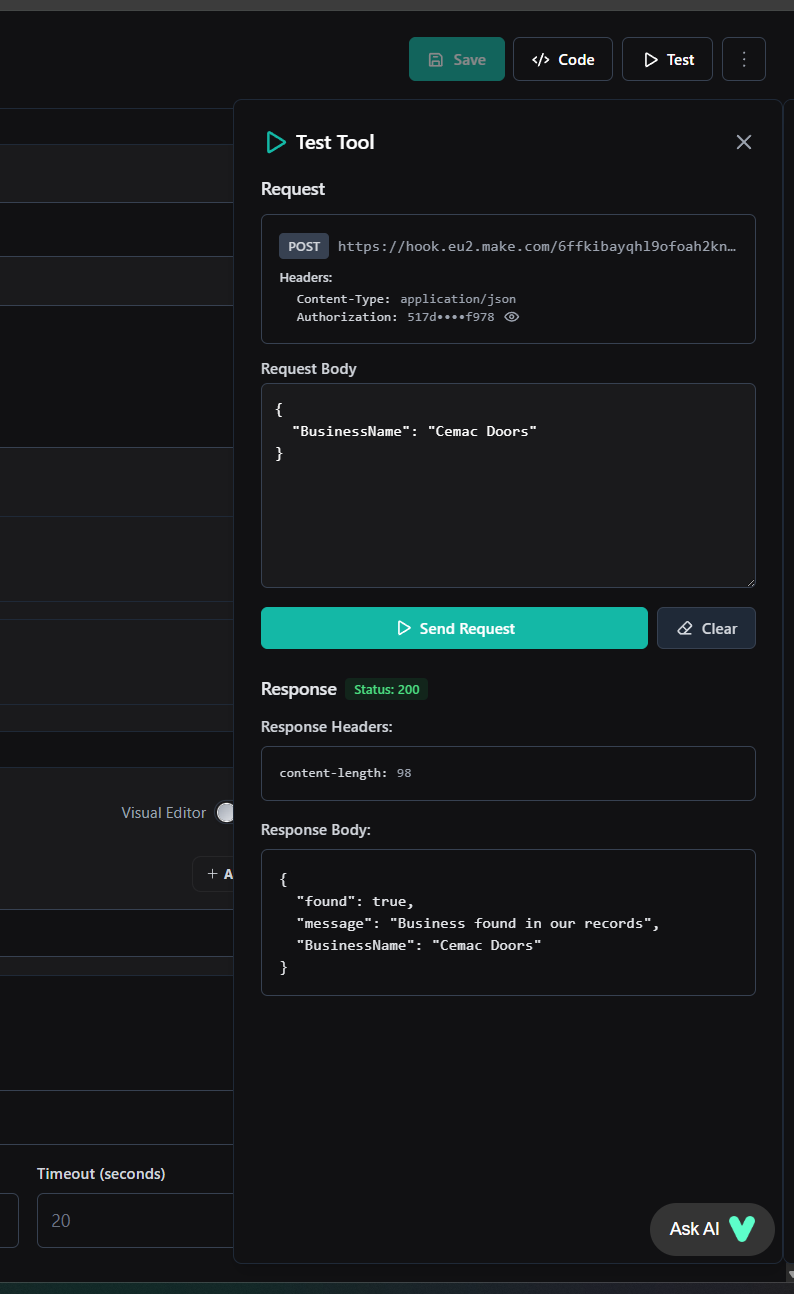Click the Request Body resize handle
Image resolution: width=794 pixels, height=1294 pixels.
[x=750, y=581]
